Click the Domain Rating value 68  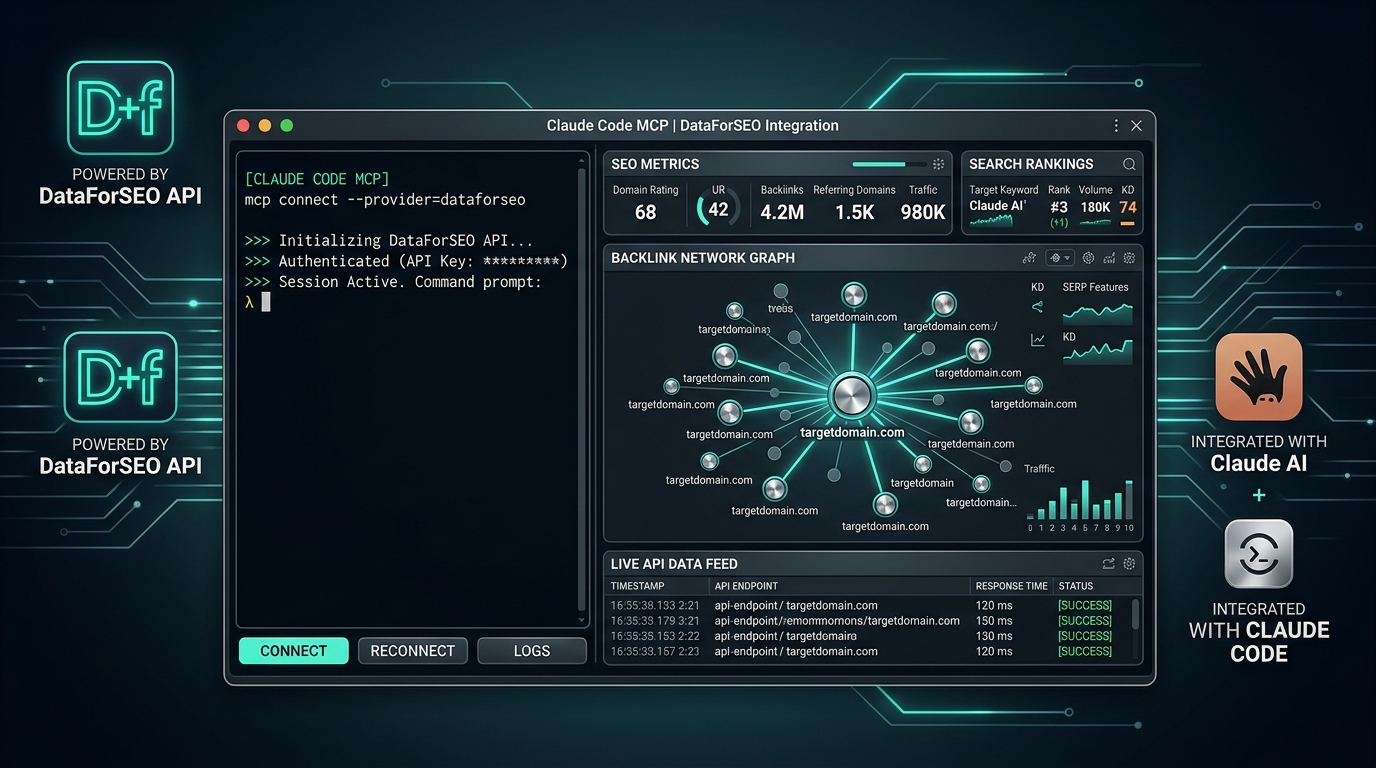point(646,212)
